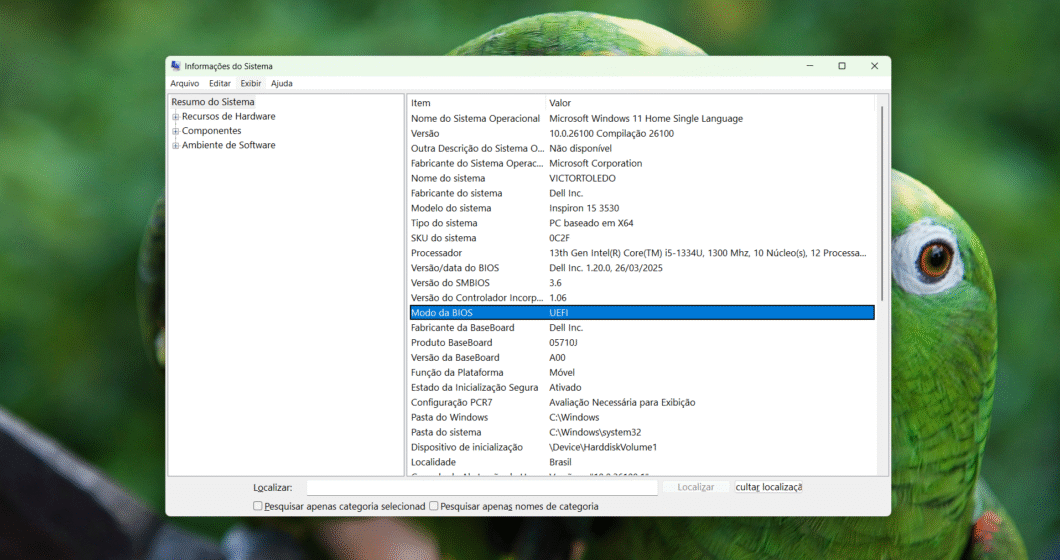Select the Fabricante do sistema row
This screenshot has height=560, width=1060.
(642, 193)
